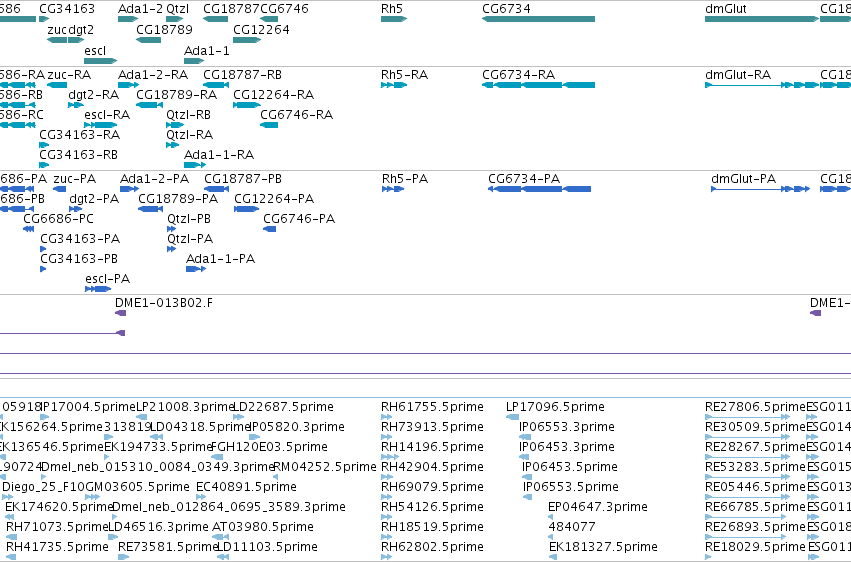Select the CG6734 gene bar
Screen dimensions: 851x562
point(538,19)
